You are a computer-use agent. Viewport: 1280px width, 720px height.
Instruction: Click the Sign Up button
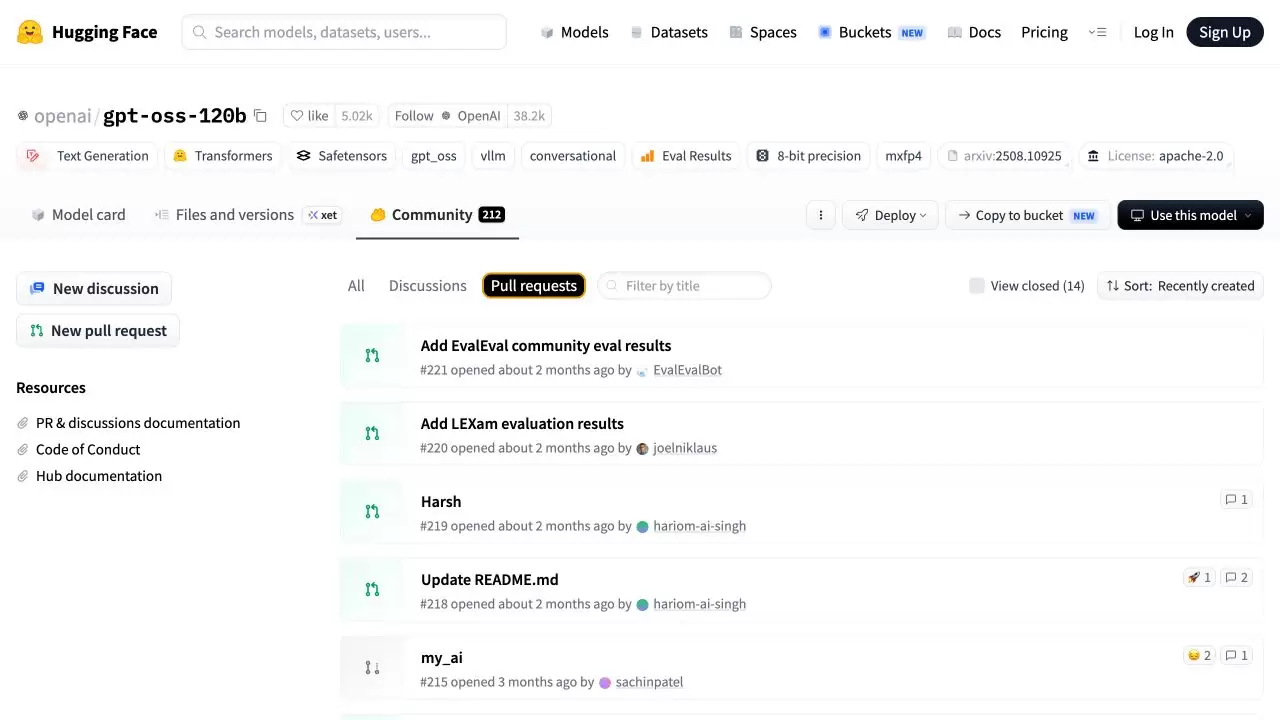(x=1225, y=32)
